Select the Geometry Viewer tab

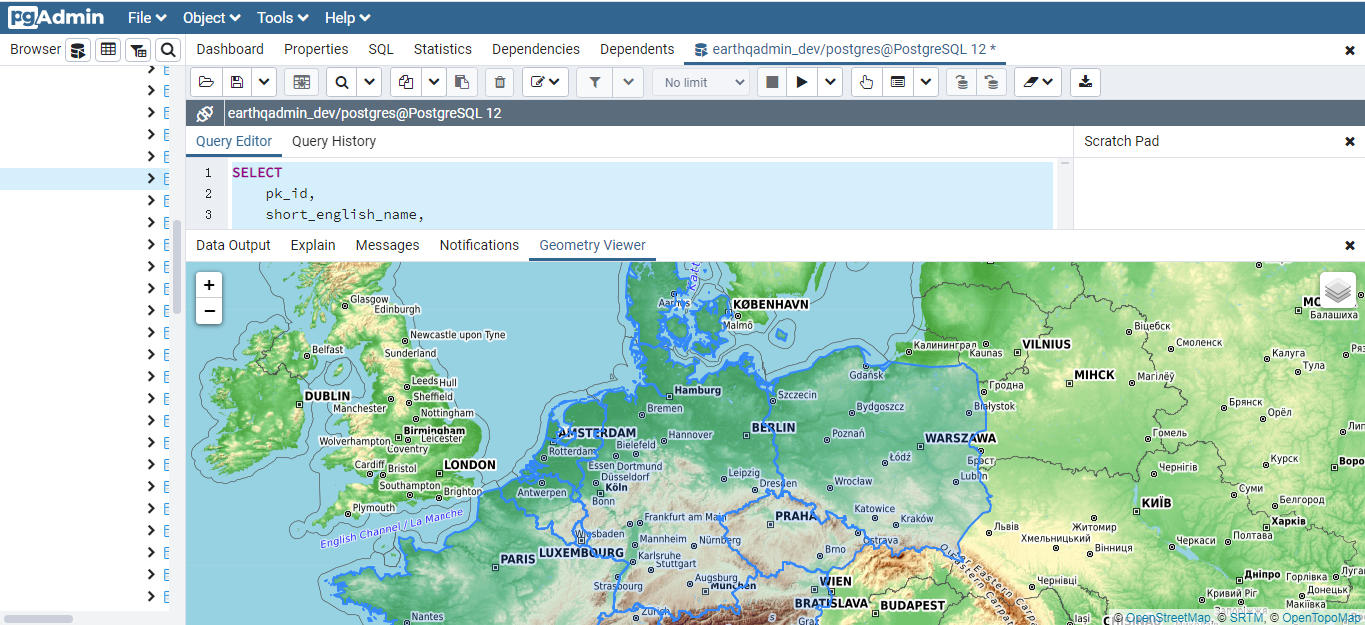click(593, 245)
